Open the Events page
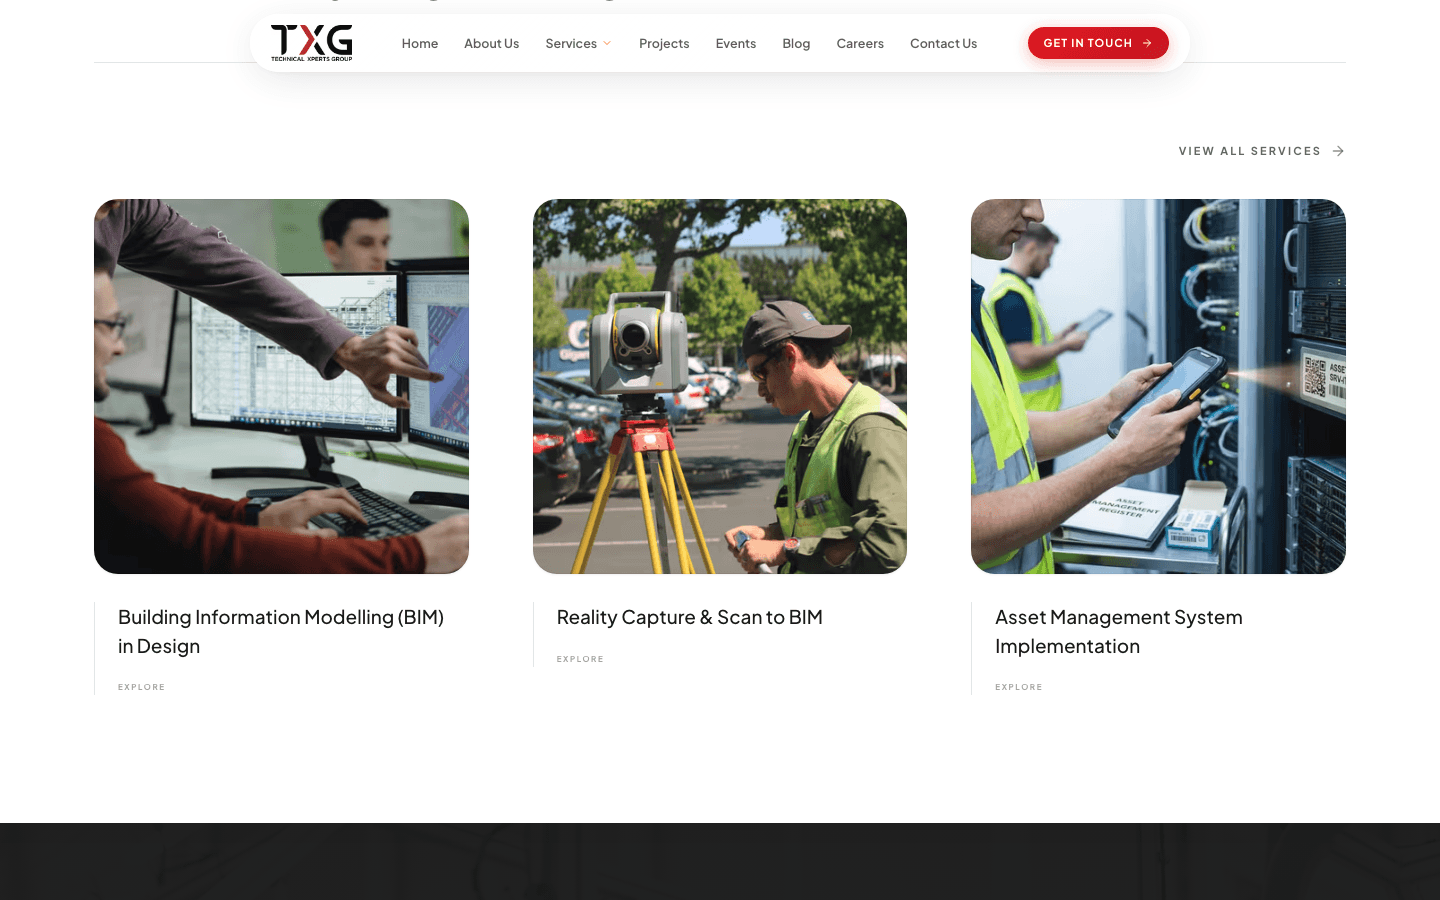1440x900 pixels. (736, 43)
